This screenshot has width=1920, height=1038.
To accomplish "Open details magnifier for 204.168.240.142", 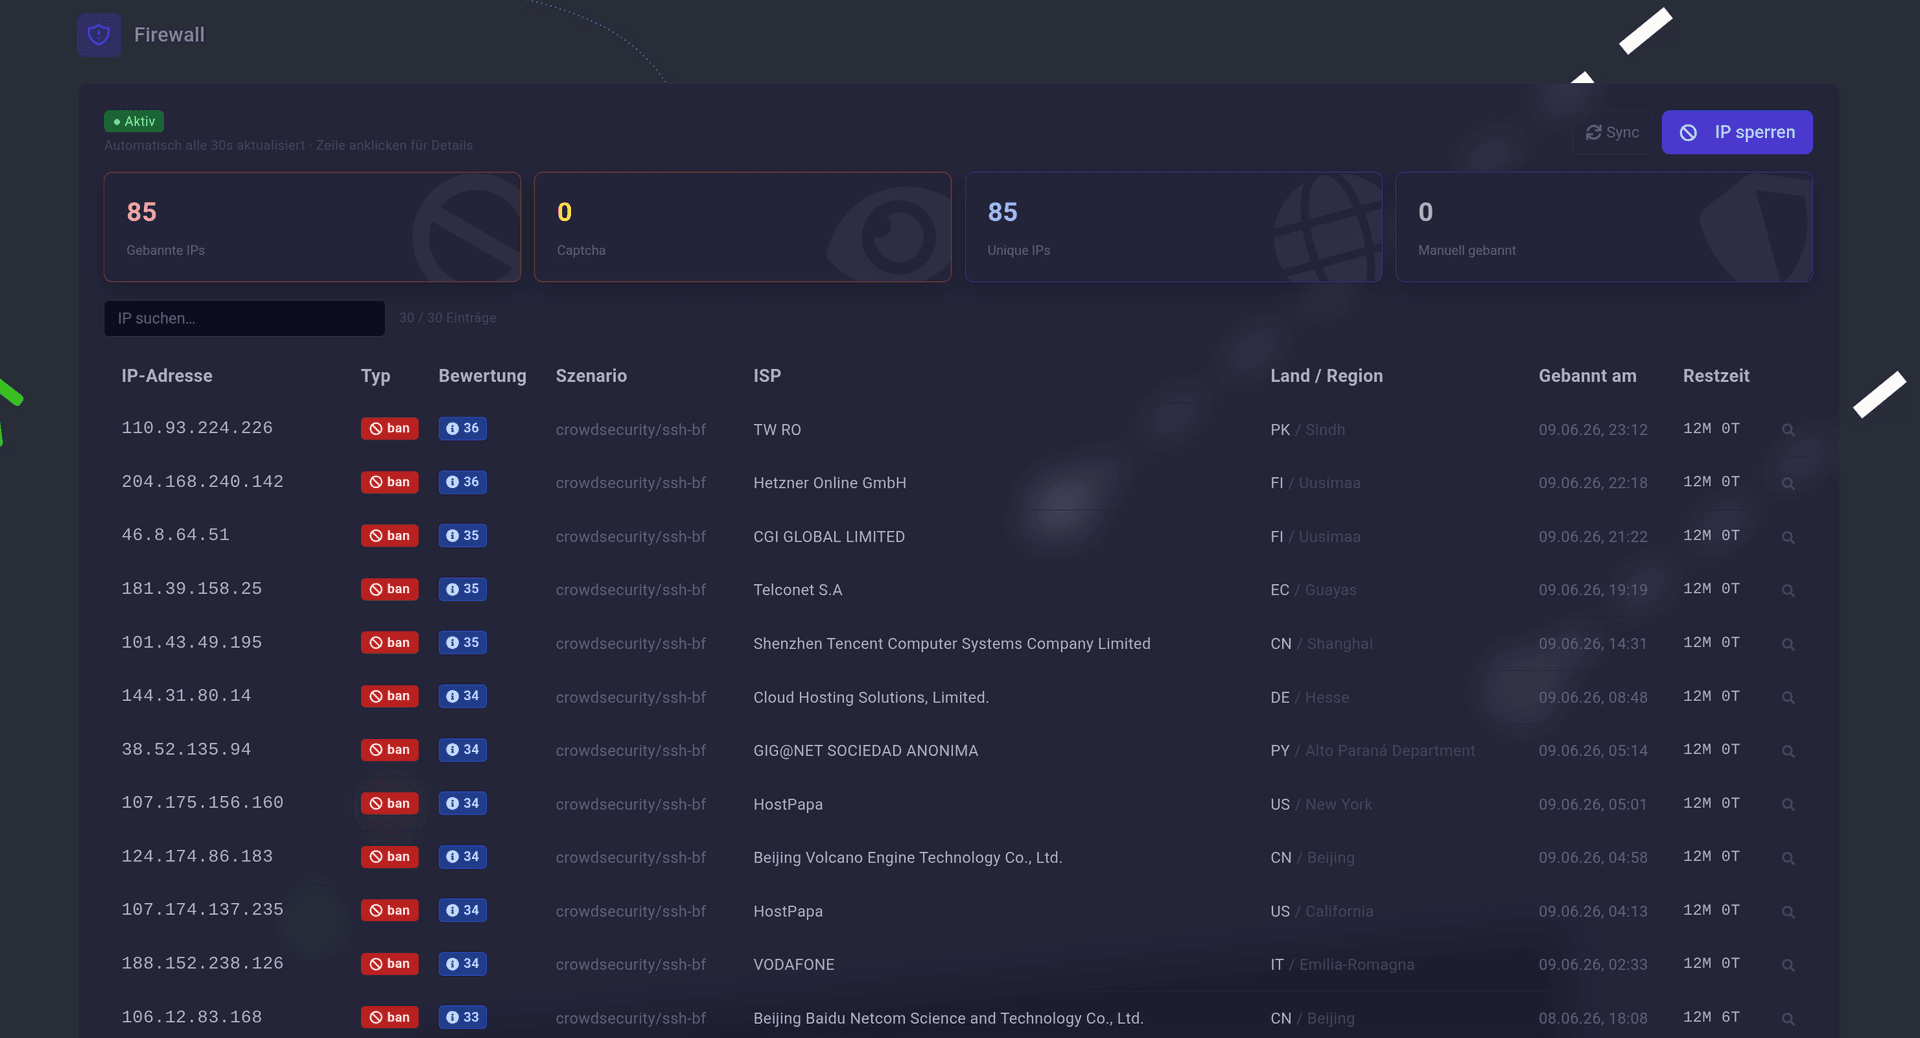I will coord(1788,483).
